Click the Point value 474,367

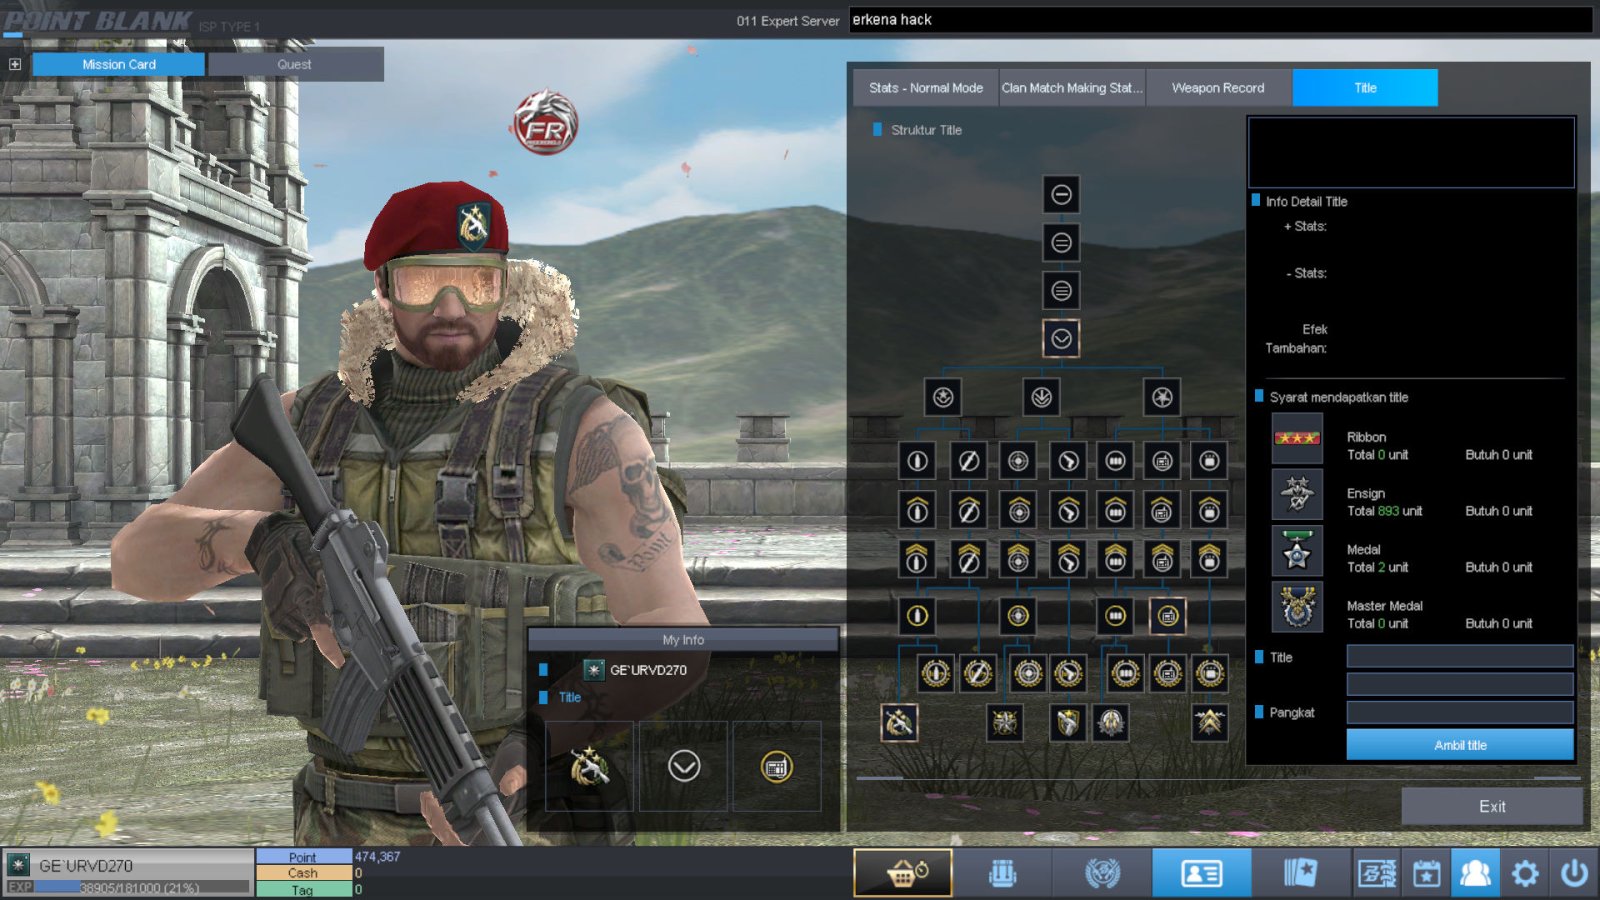[377, 857]
